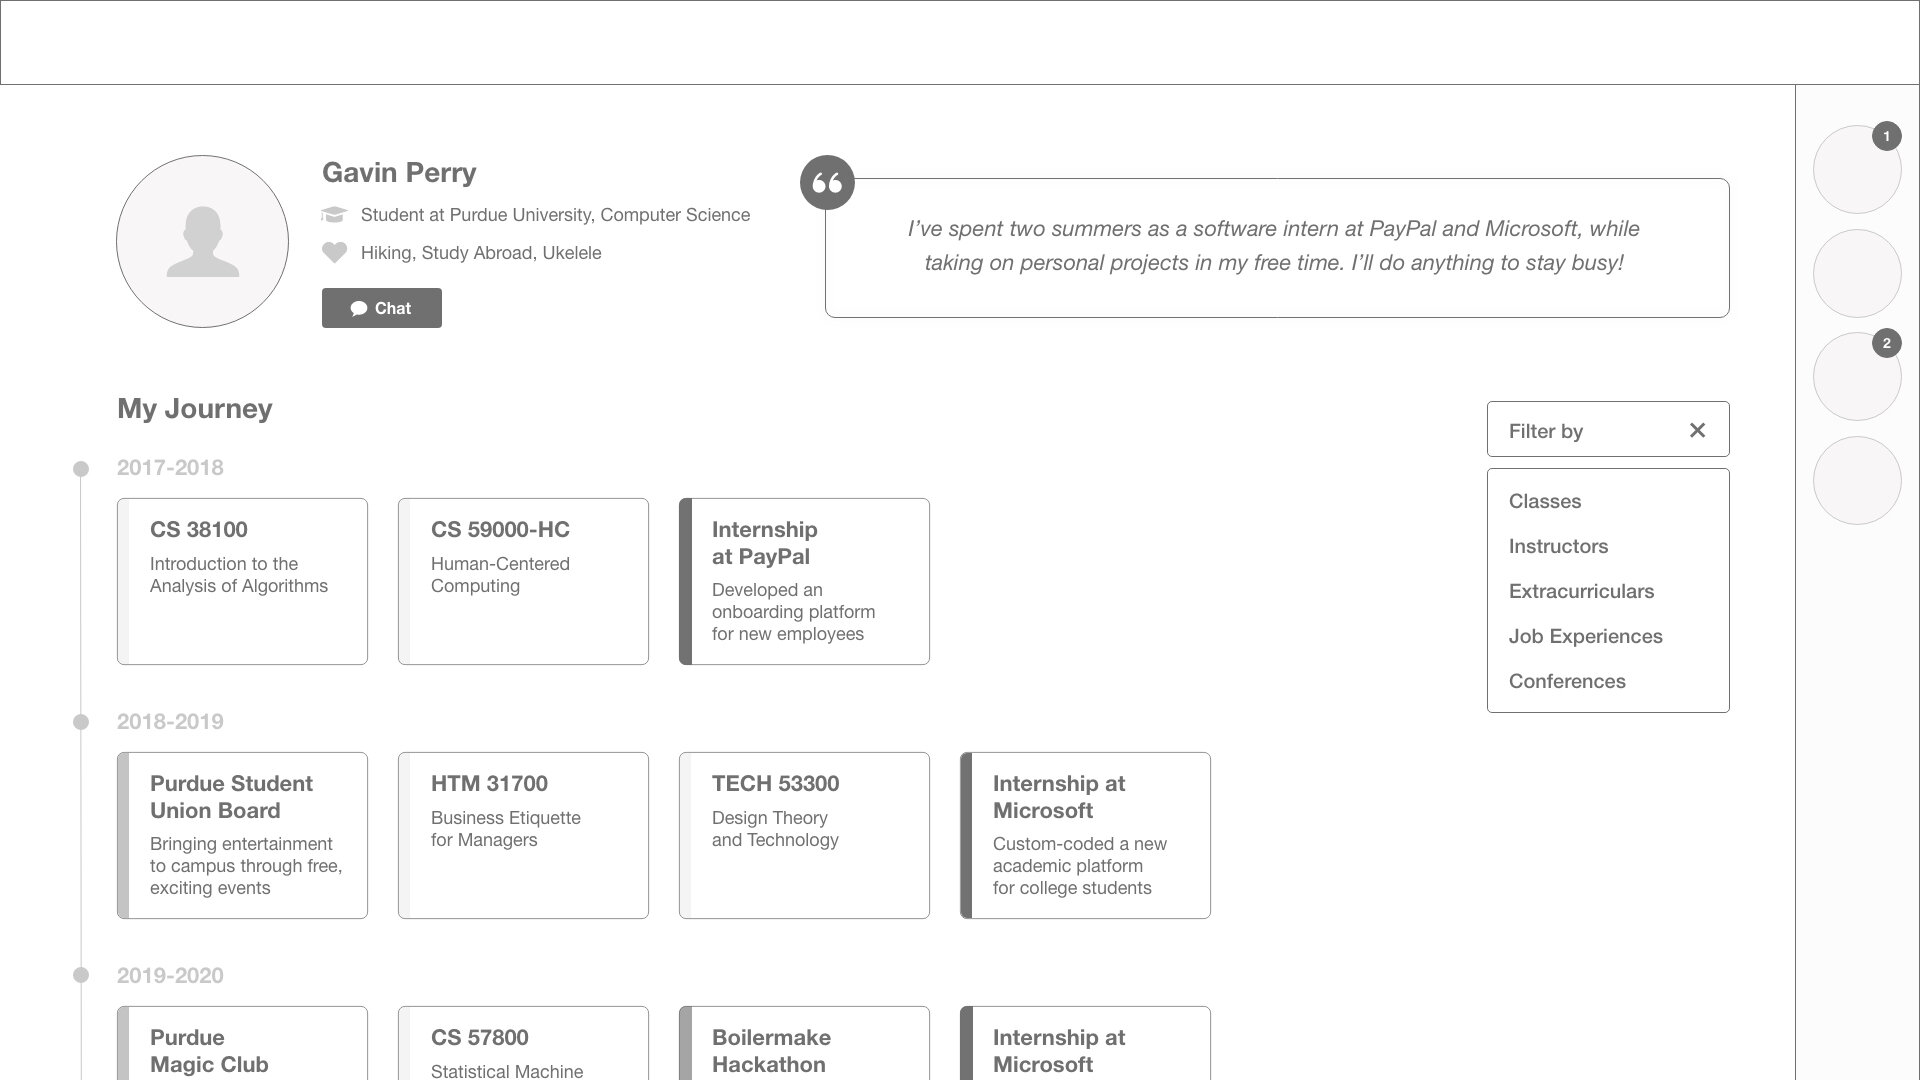Filter journey by Conferences
This screenshot has height=1080, width=1920.
(1567, 681)
